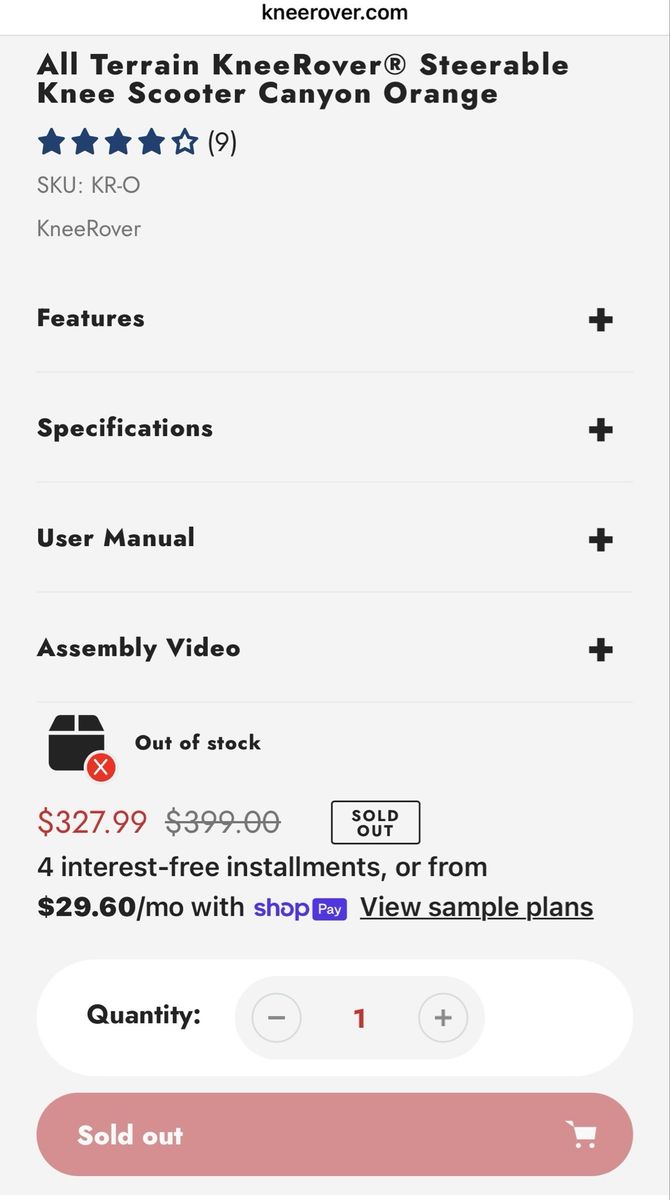Click the quantity number field

pyautogui.click(x=360, y=1018)
